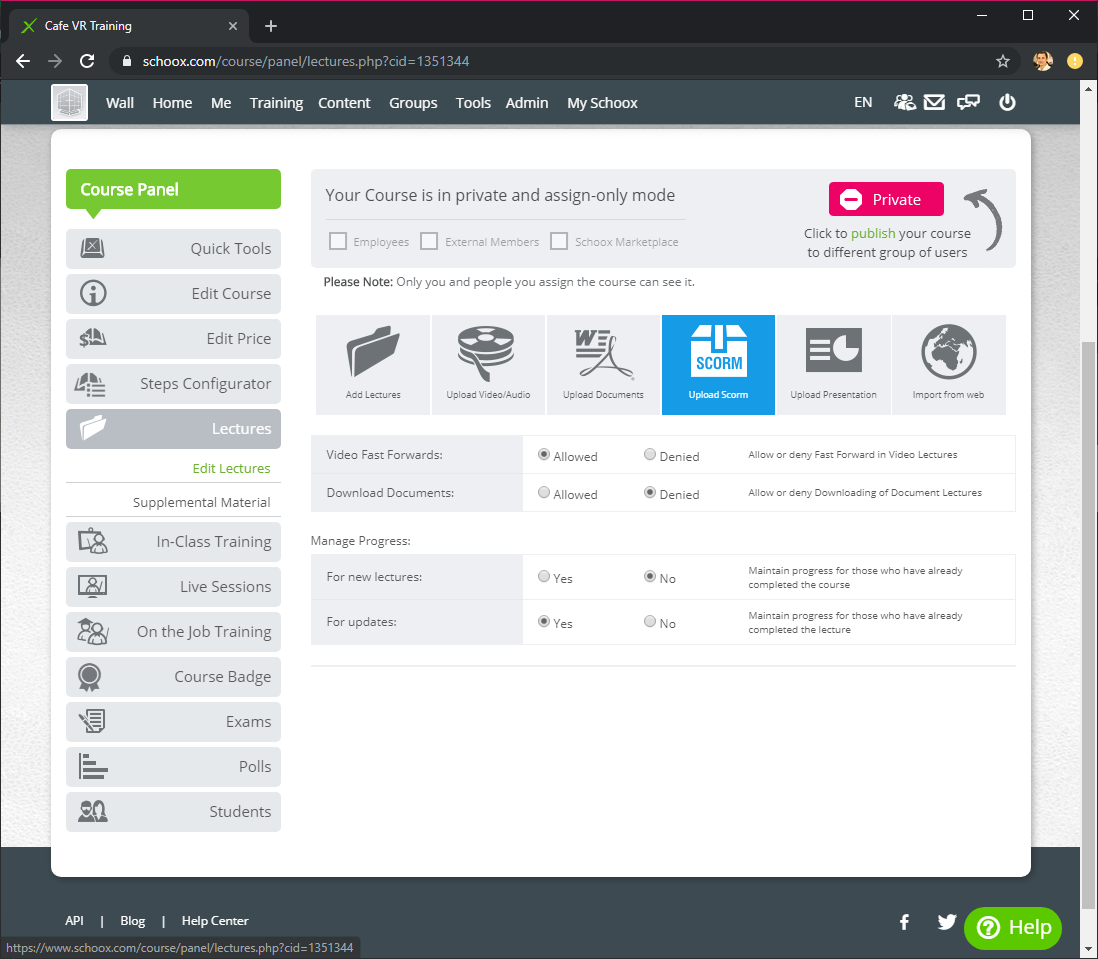Click the green publish link
The height and width of the screenshot is (959, 1098).
(873, 233)
